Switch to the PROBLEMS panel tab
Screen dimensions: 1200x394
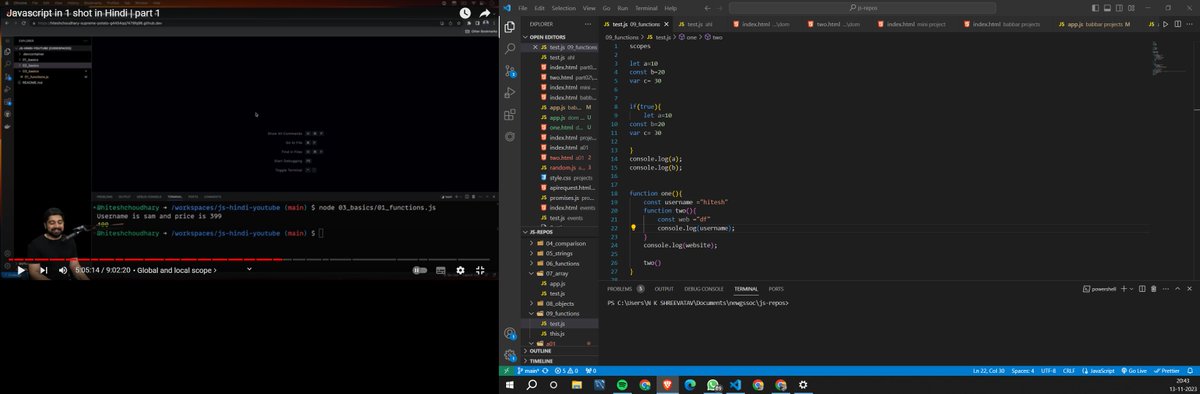coord(626,288)
